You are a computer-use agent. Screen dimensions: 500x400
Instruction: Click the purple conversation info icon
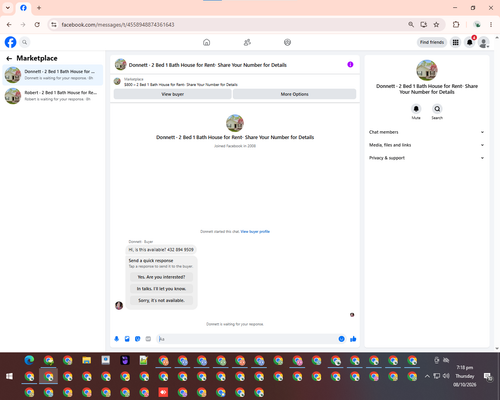pyautogui.click(x=350, y=64)
